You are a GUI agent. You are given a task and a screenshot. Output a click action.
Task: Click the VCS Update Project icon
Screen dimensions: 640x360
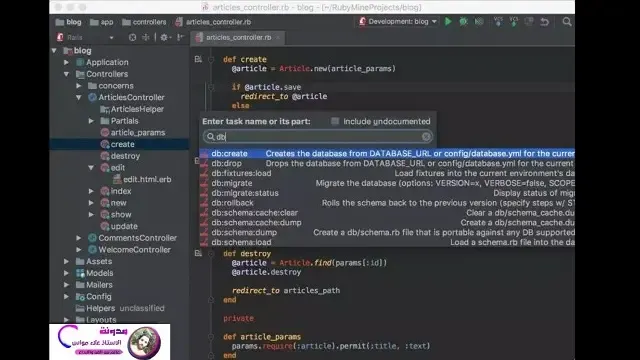click(498, 22)
